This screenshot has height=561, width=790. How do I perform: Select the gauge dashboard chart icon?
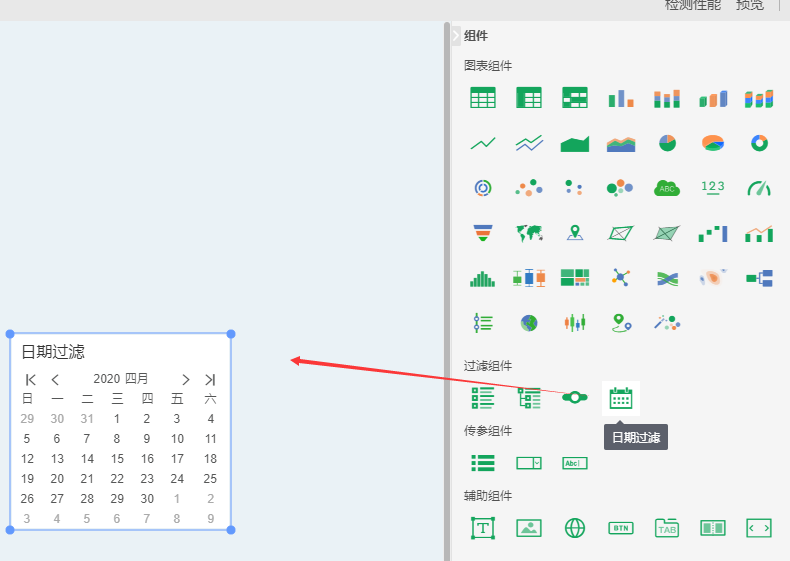[759, 188]
